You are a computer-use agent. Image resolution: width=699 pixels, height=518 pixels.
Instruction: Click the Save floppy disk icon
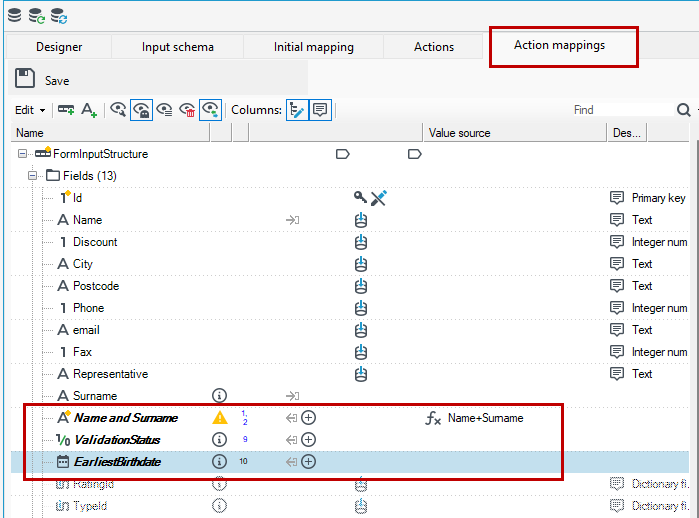[x=25, y=78]
